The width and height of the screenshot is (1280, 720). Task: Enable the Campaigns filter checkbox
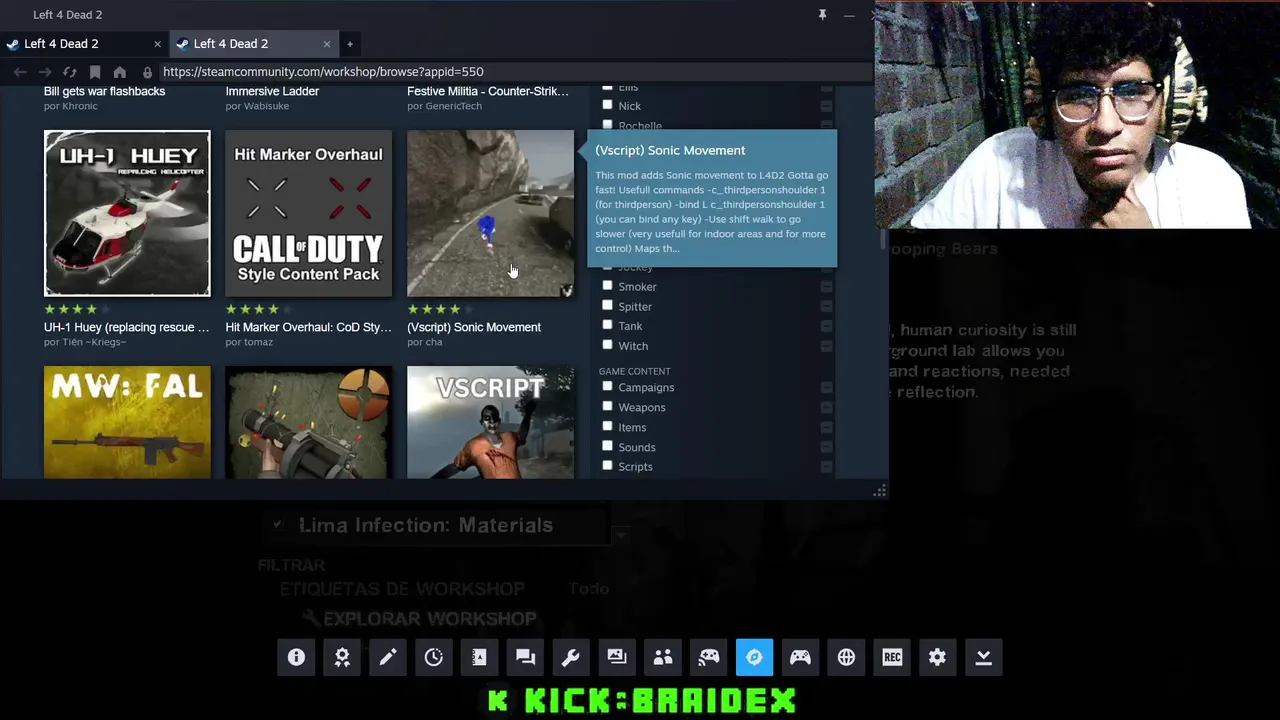[607, 387]
